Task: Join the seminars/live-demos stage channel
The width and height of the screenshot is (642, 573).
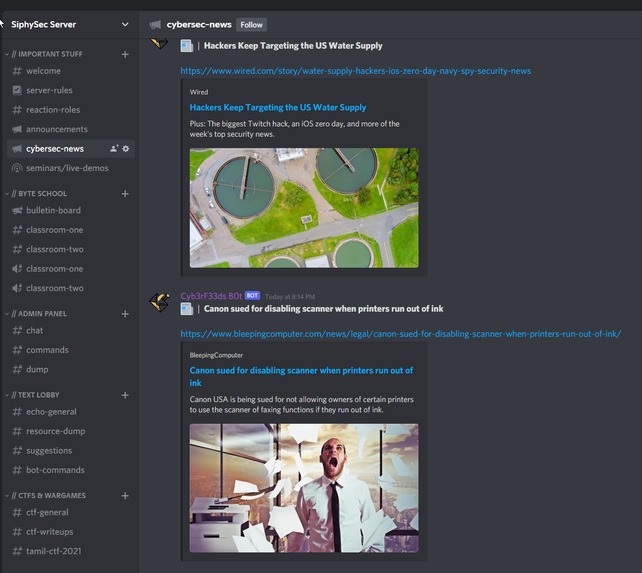Action: coord(70,168)
